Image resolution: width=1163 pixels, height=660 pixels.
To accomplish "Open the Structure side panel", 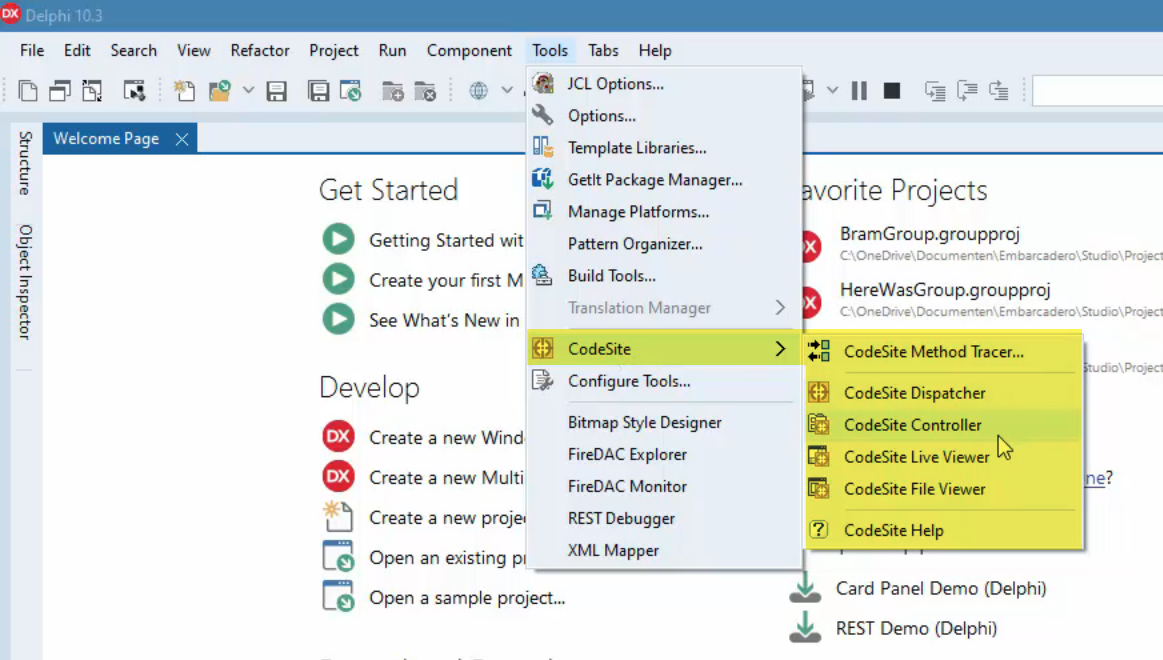I will click(x=24, y=163).
